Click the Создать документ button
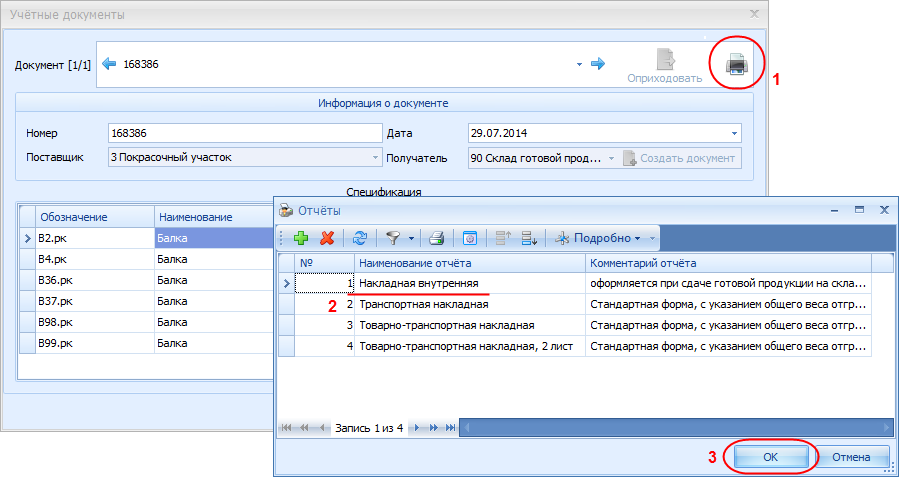Image resolution: width=899 pixels, height=477 pixels. click(680, 158)
